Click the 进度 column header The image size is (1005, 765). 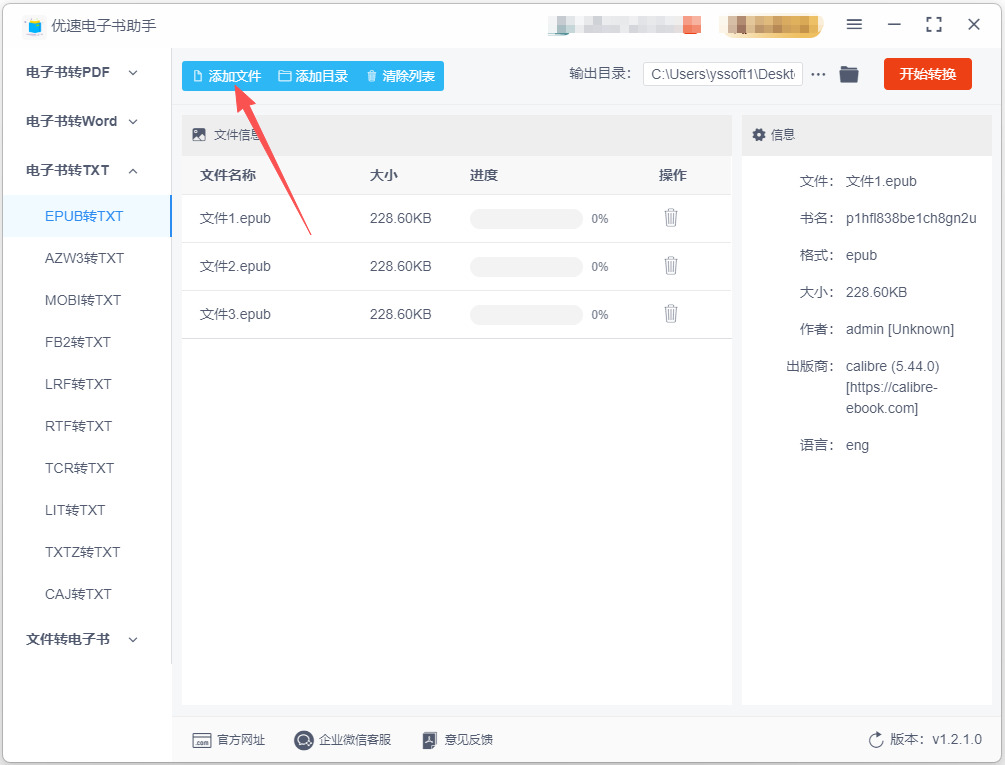pyautogui.click(x=483, y=175)
